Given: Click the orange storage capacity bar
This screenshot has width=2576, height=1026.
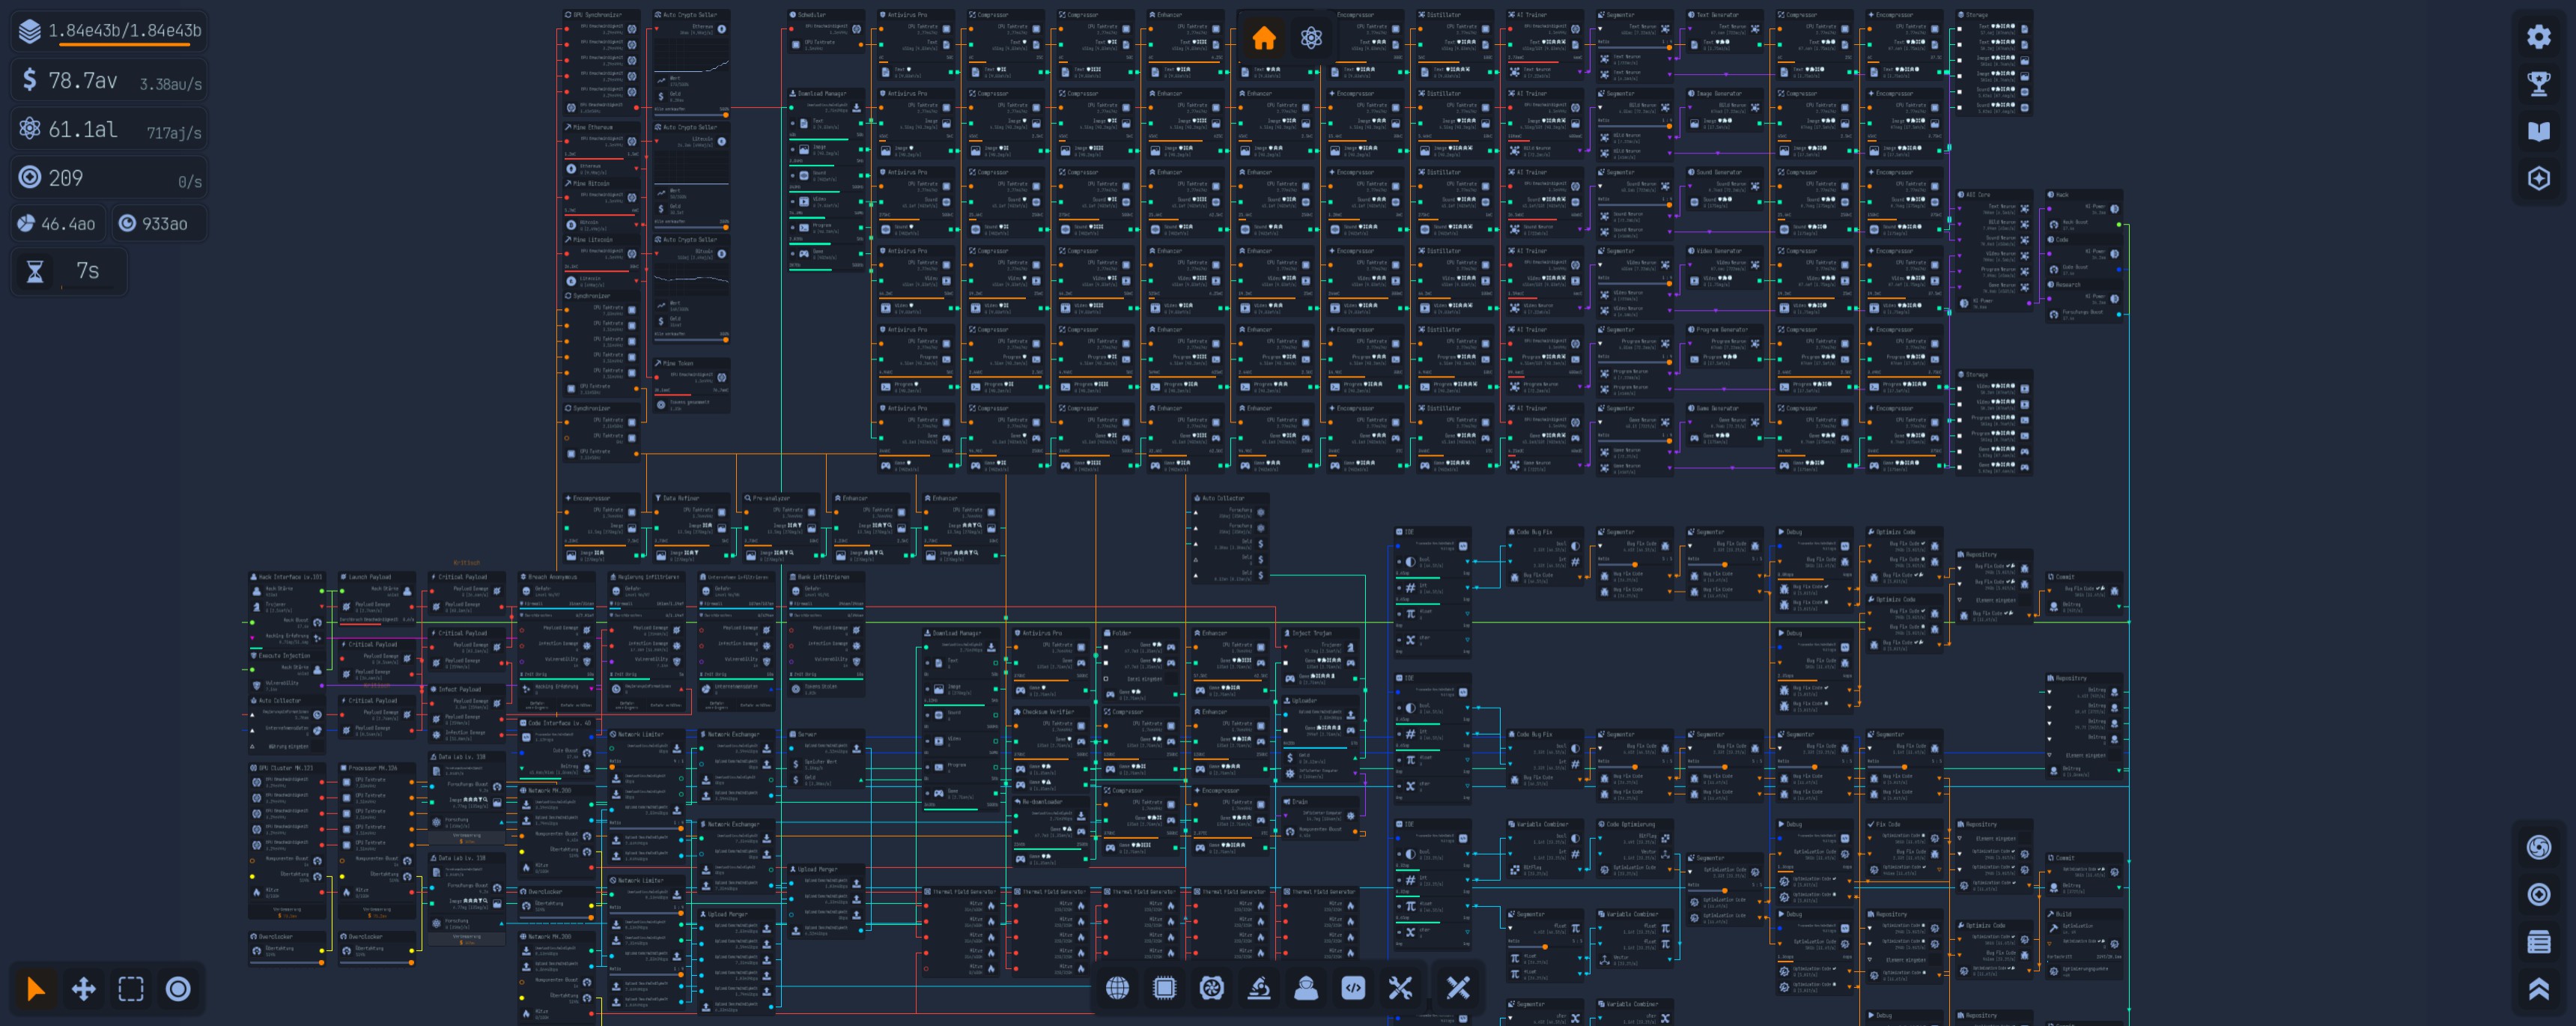Looking at the screenshot, I should 130,45.
